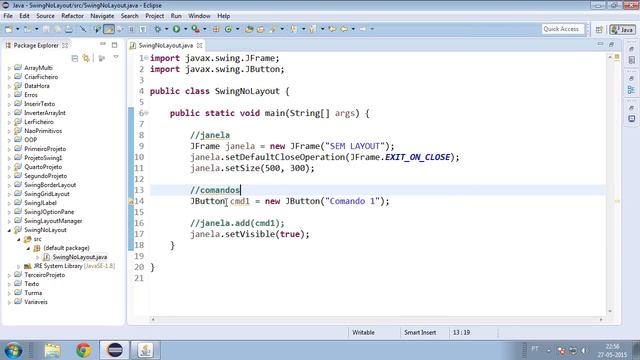Close the SwingNoLayout.java editor tab
Screen dimensions: 640x360
199,45
